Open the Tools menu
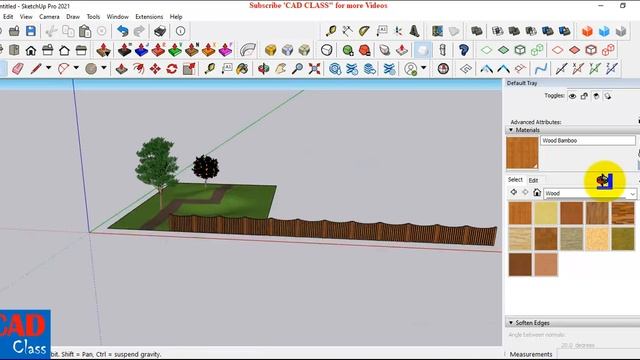Image resolution: width=640 pixels, height=360 pixels. (x=93, y=17)
